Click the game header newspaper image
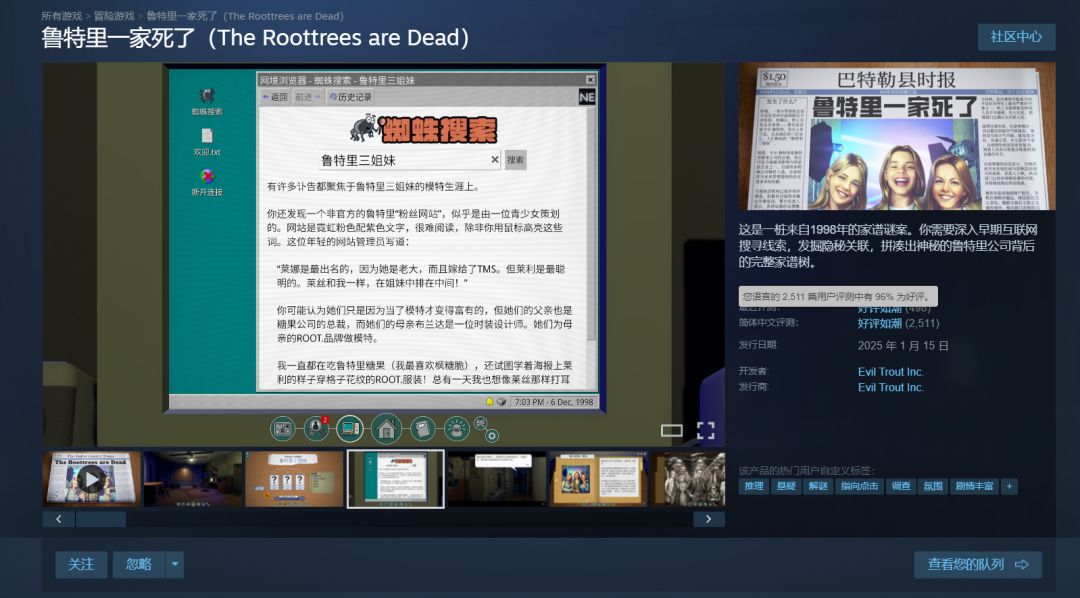 coord(897,136)
